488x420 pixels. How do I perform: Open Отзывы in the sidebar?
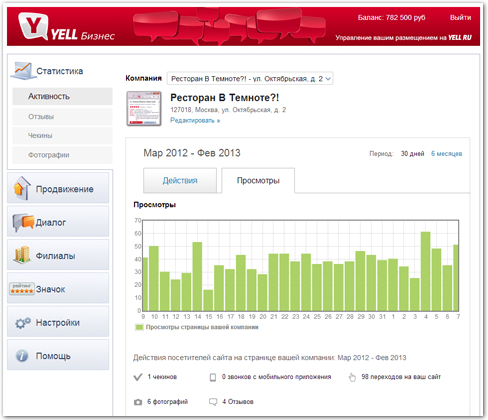[x=62, y=117]
